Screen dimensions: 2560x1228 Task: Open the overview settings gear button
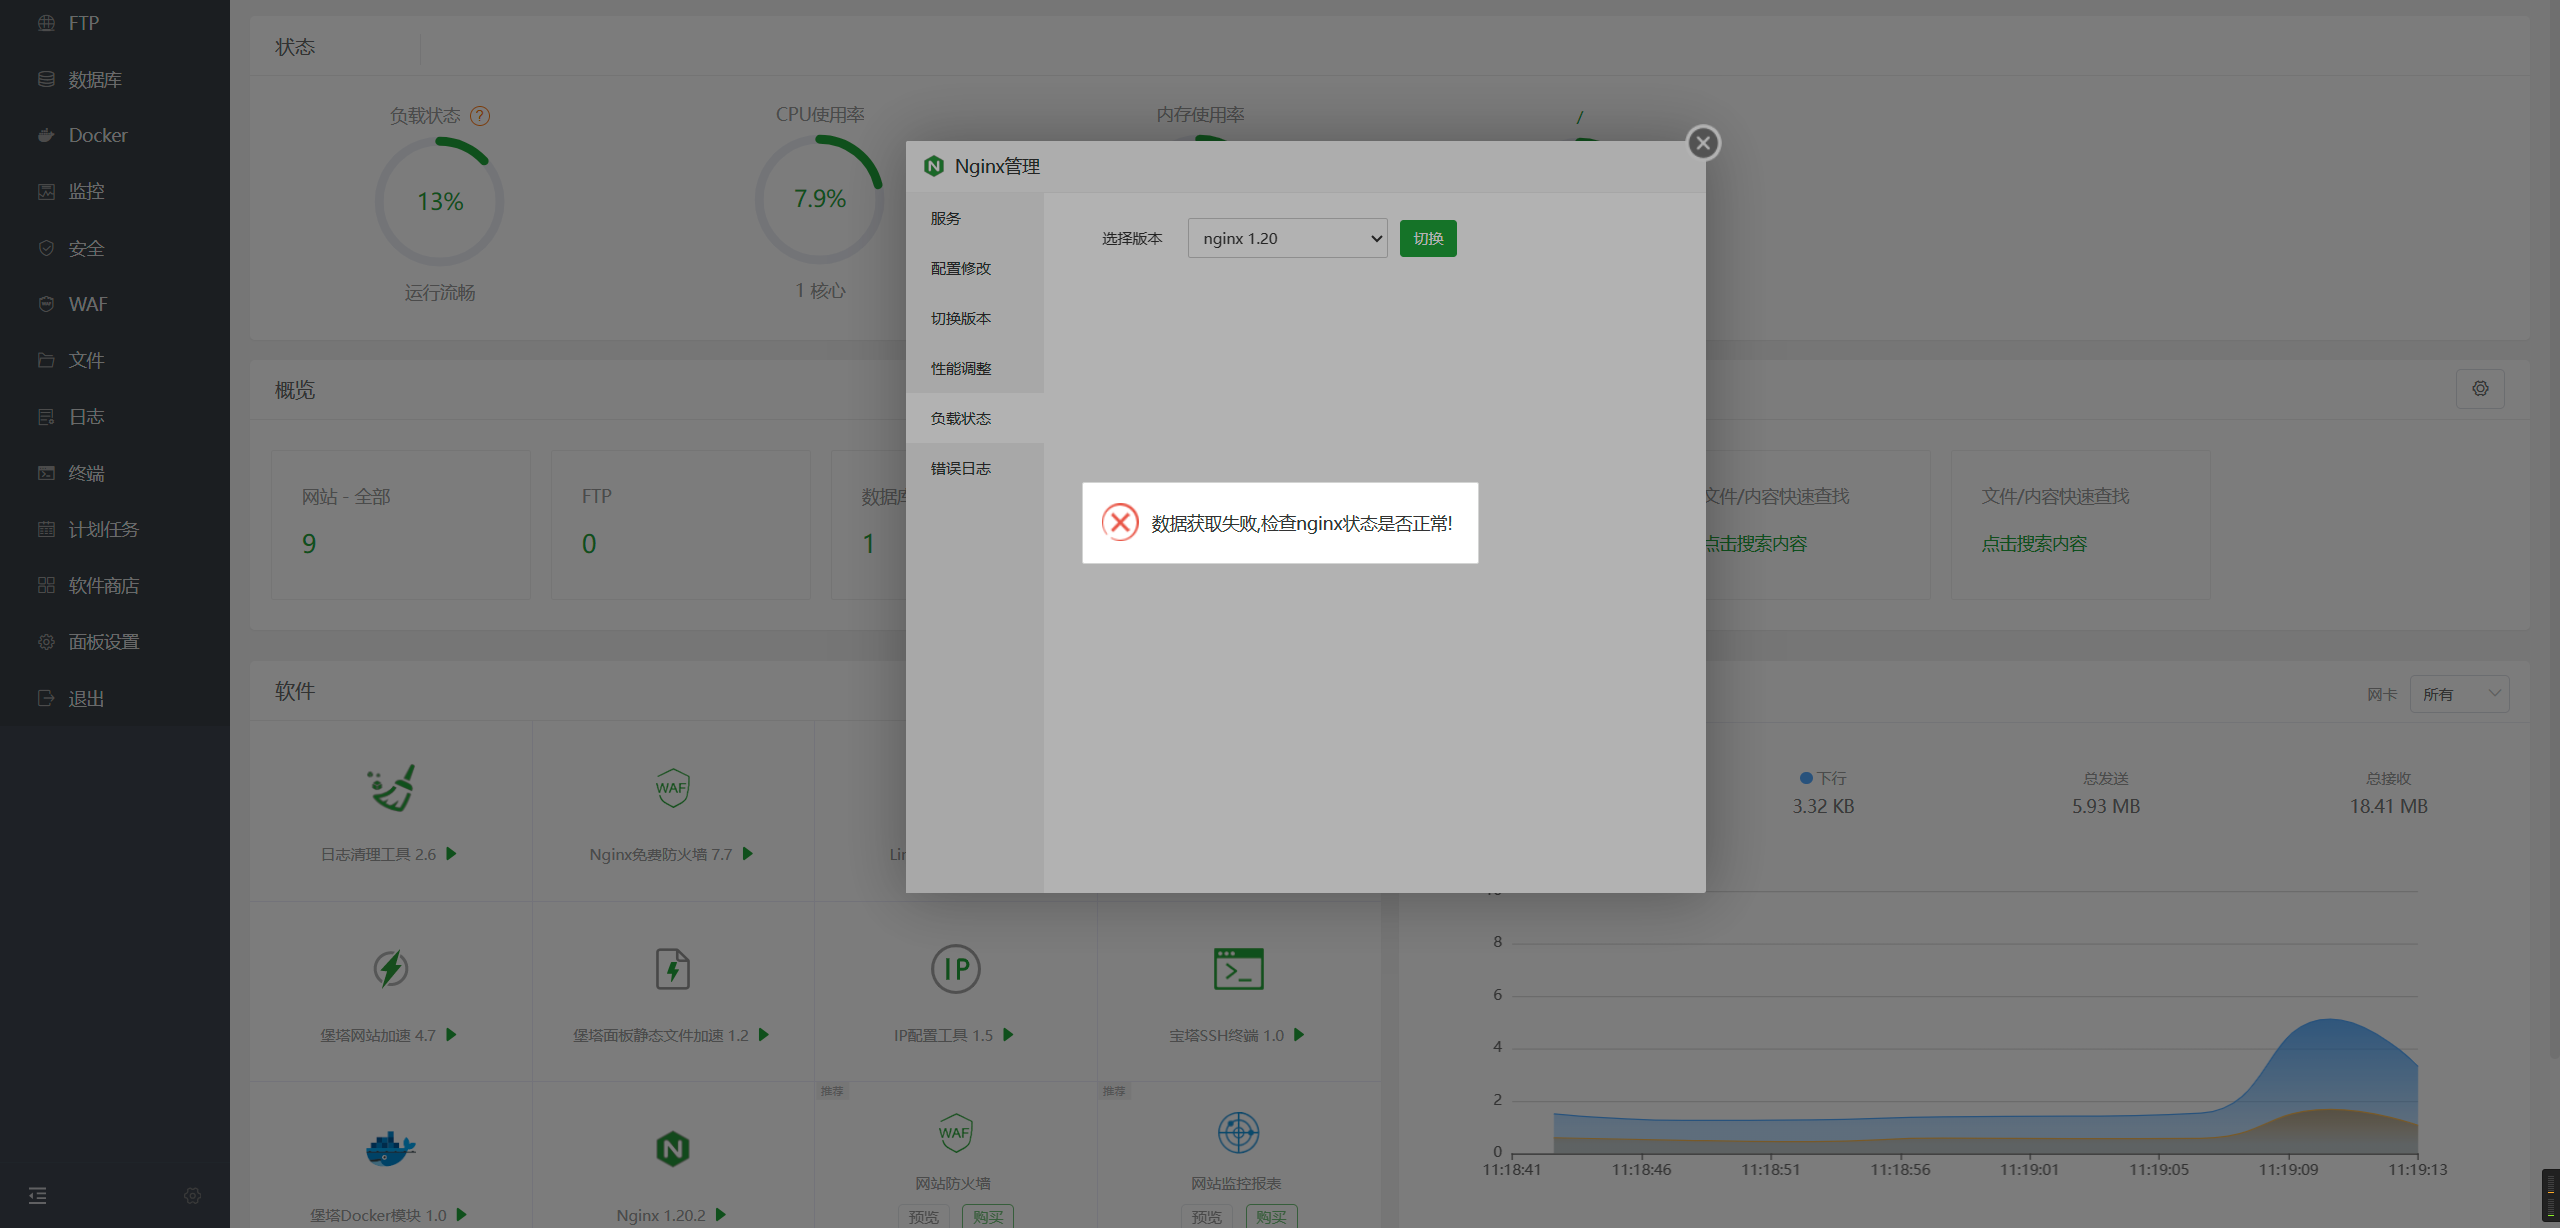point(2480,389)
